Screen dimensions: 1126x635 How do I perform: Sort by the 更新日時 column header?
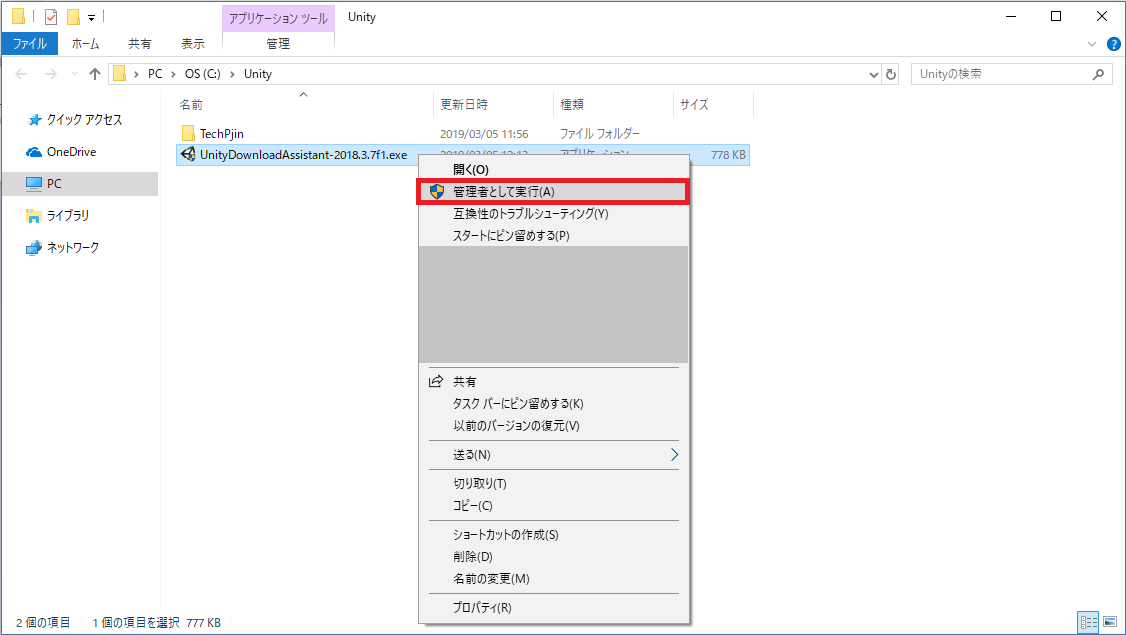(x=493, y=105)
